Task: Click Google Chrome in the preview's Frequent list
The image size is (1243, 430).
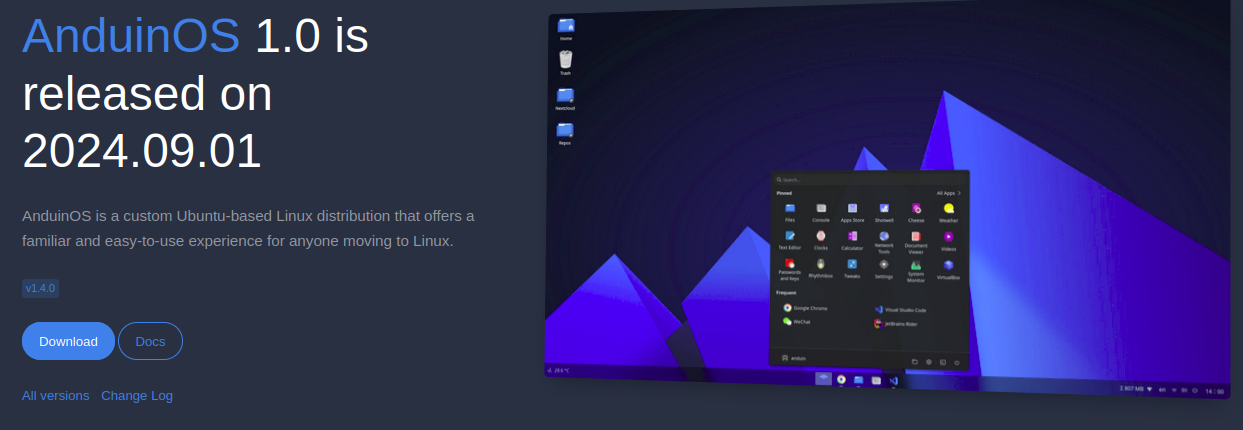Action: [803, 308]
